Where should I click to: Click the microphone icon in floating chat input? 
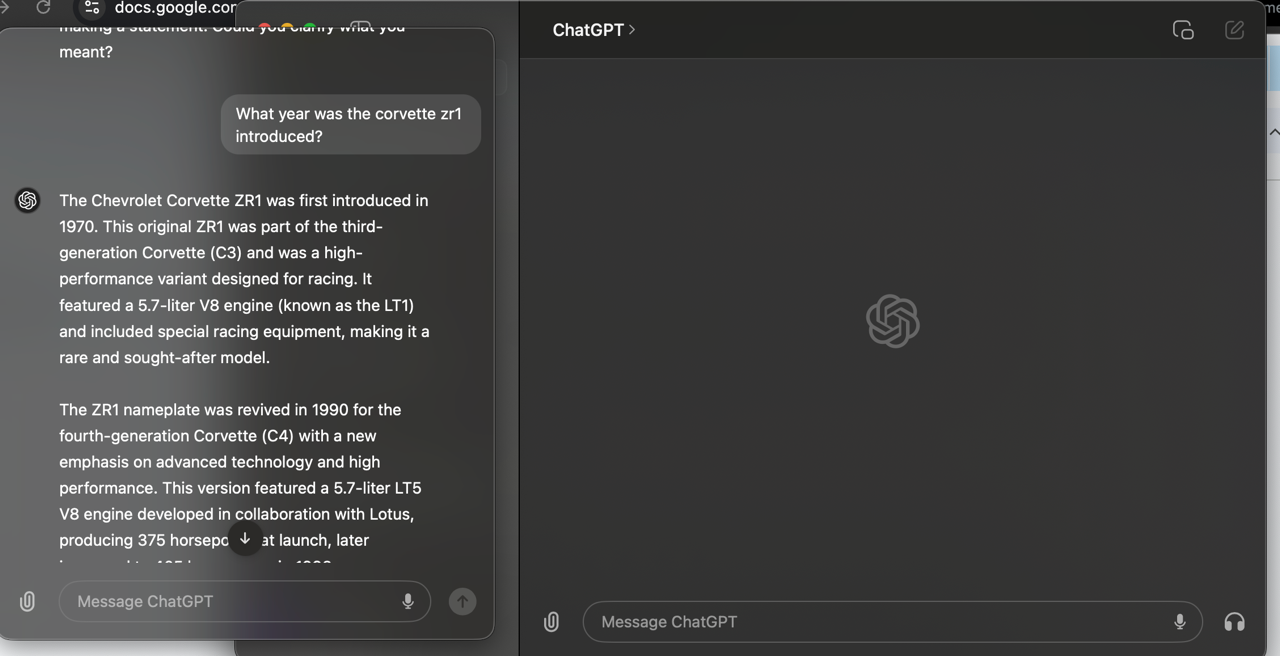[x=408, y=602]
